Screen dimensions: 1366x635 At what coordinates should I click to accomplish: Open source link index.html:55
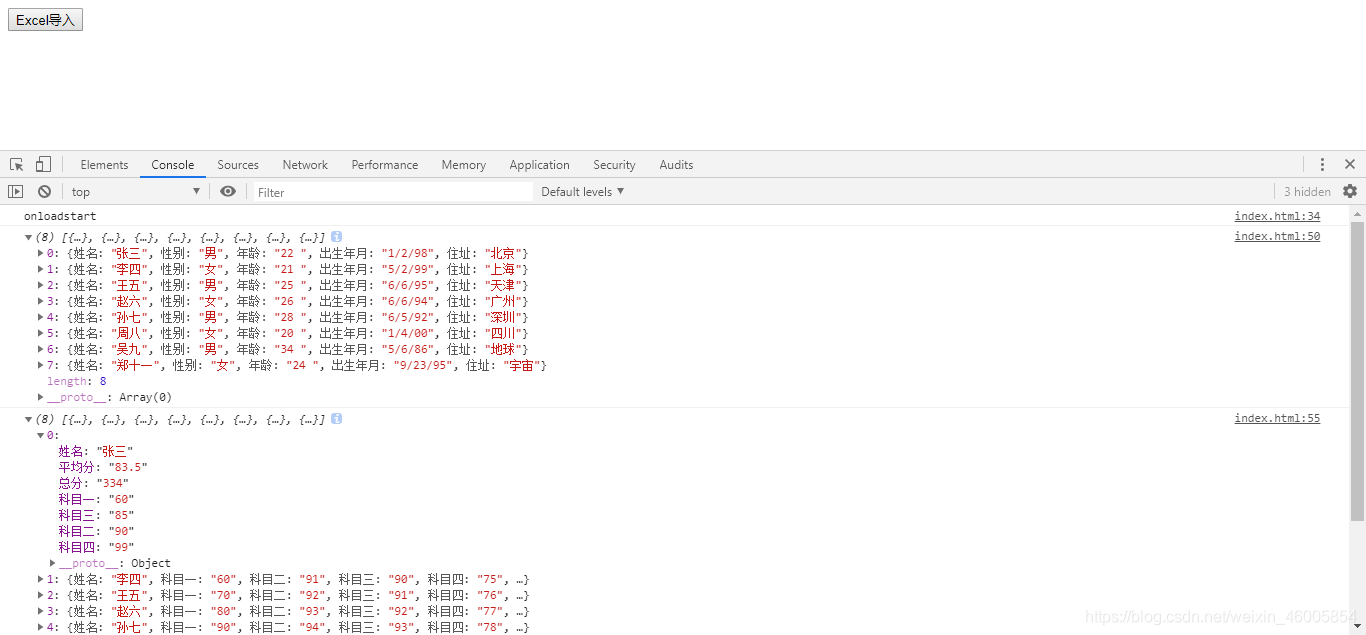[1277, 418]
